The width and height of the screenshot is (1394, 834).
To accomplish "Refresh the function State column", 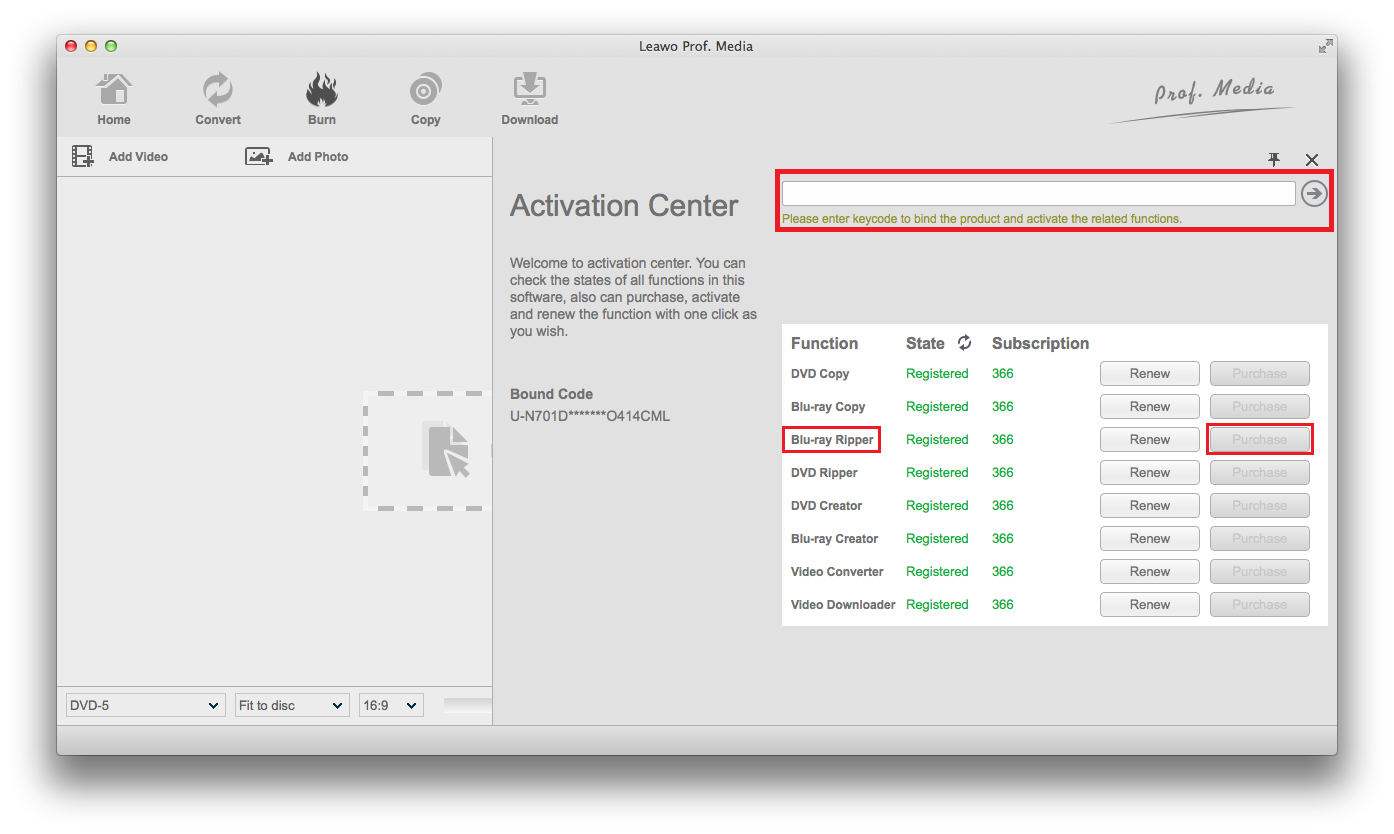I will [x=964, y=343].
